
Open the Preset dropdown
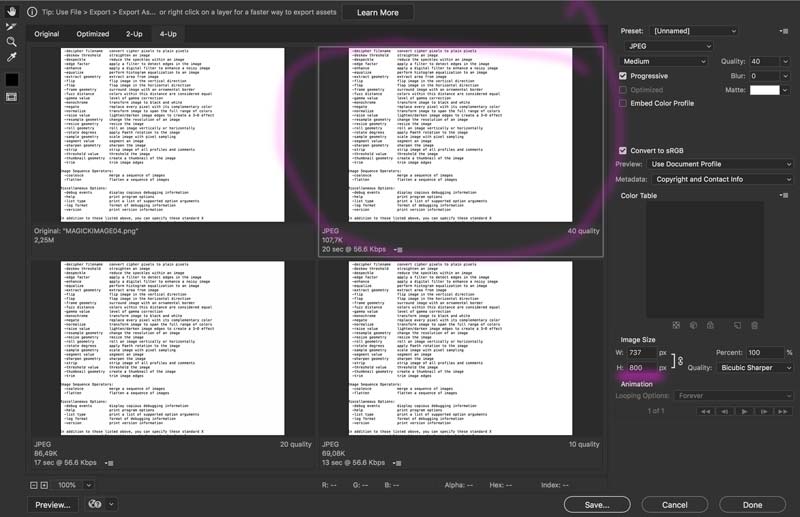click(694, 31)
